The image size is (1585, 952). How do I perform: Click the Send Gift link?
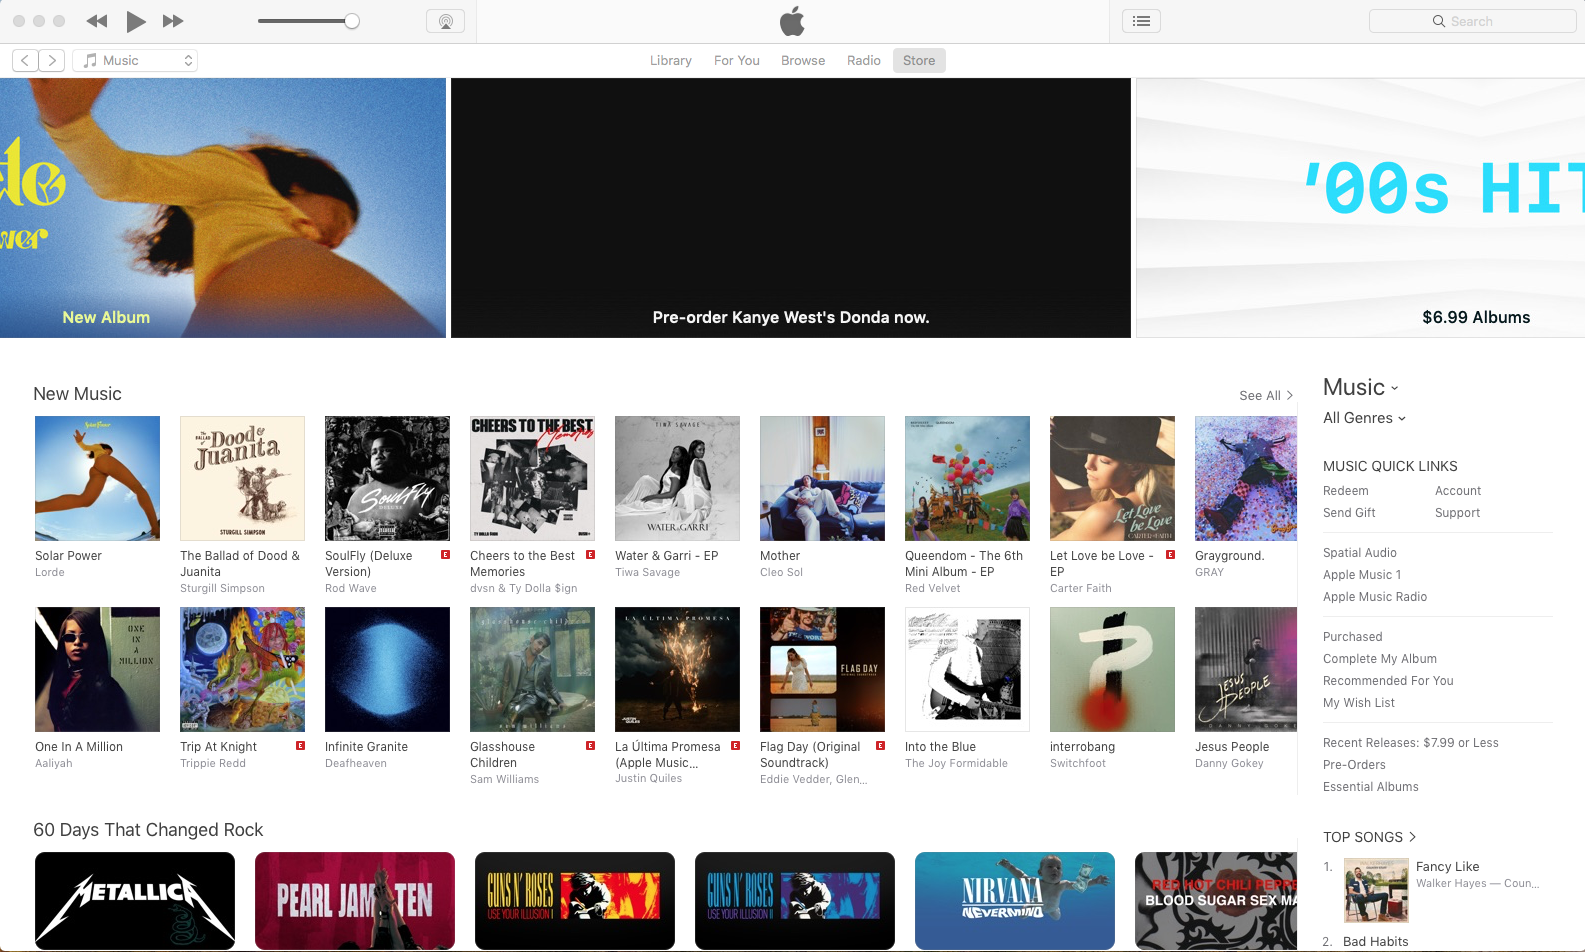1349,513
